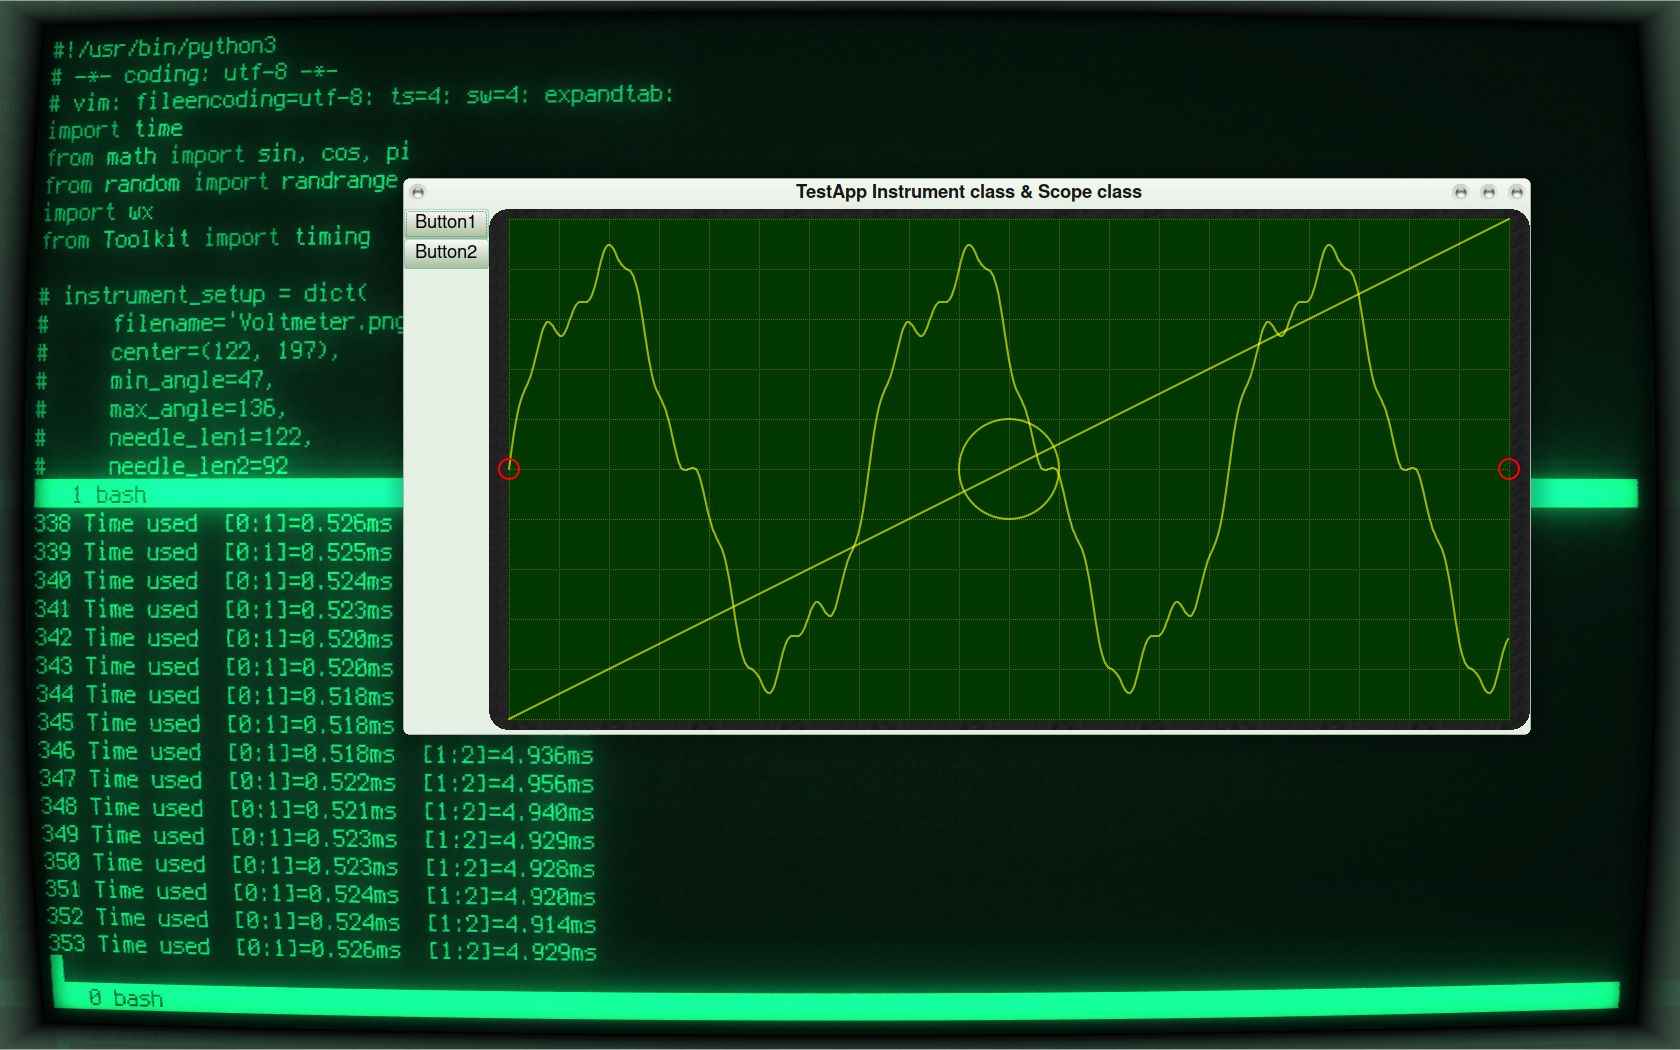Click the yellow circle at scope center
1680x1050 pixels.
coord(1009,469)
